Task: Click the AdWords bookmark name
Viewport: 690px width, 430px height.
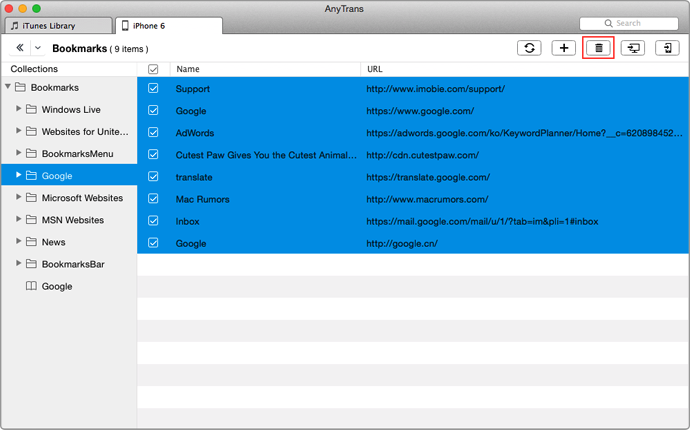Action: click(195, 133)
